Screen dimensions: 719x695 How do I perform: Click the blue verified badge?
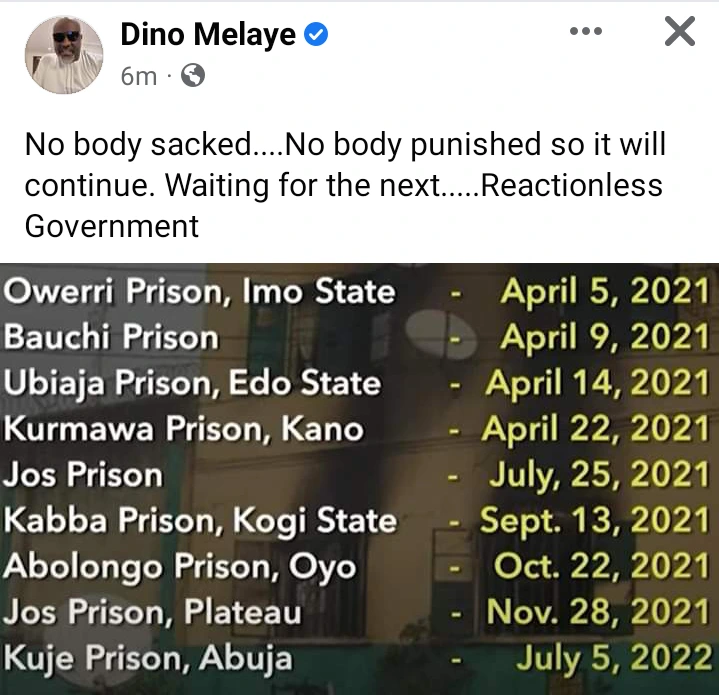pos(317,36)
